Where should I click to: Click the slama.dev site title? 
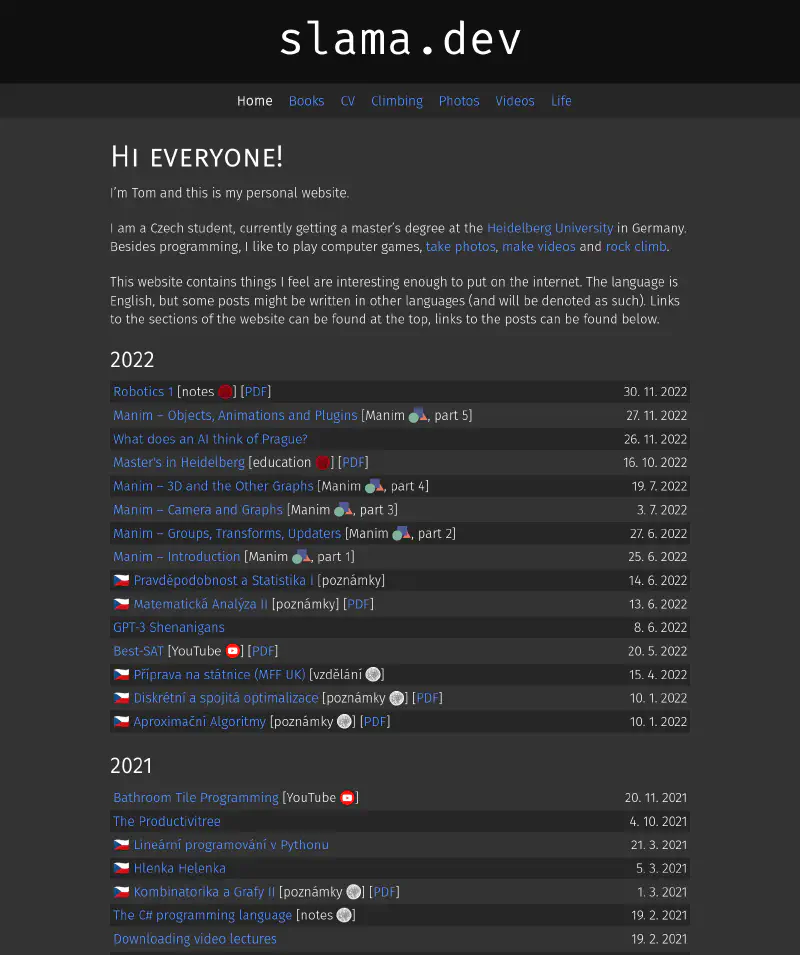[x=400, y=40]
